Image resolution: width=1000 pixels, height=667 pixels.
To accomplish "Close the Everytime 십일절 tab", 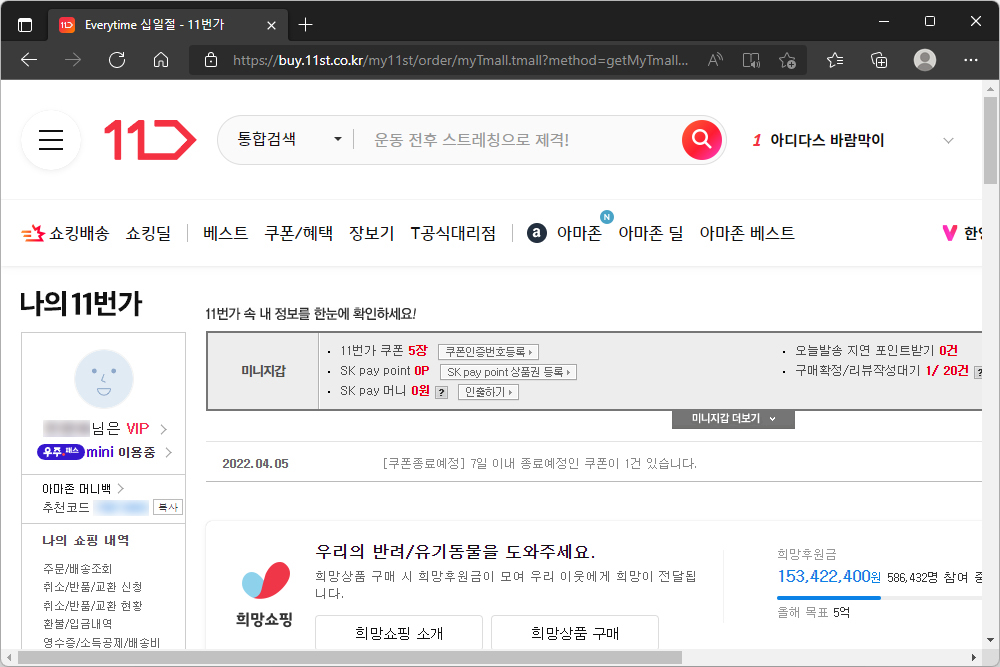I will pyautogui.click(x=271, y=25).
